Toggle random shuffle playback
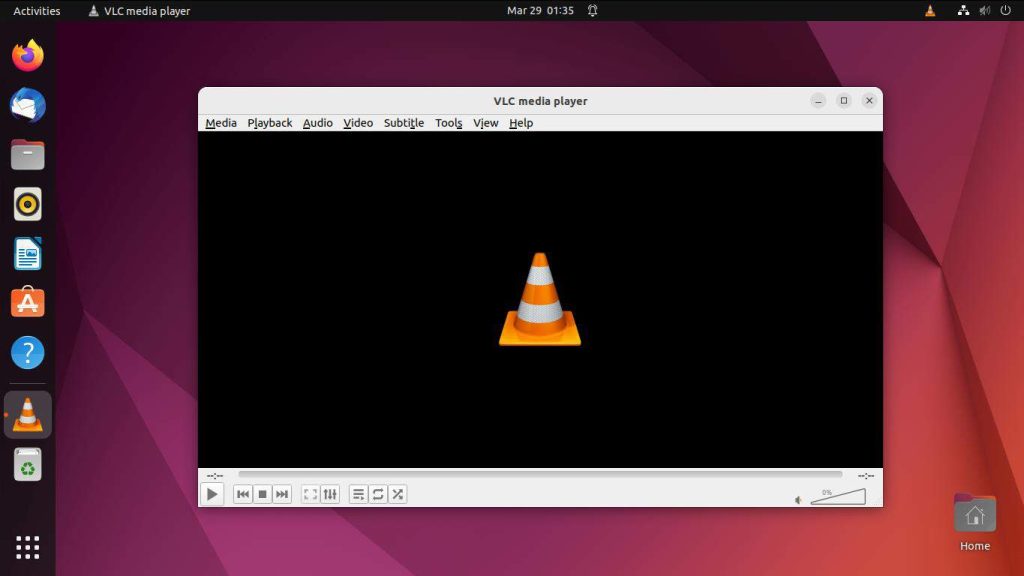Screen dimensions: 1024x576 [x=398, y=494]
